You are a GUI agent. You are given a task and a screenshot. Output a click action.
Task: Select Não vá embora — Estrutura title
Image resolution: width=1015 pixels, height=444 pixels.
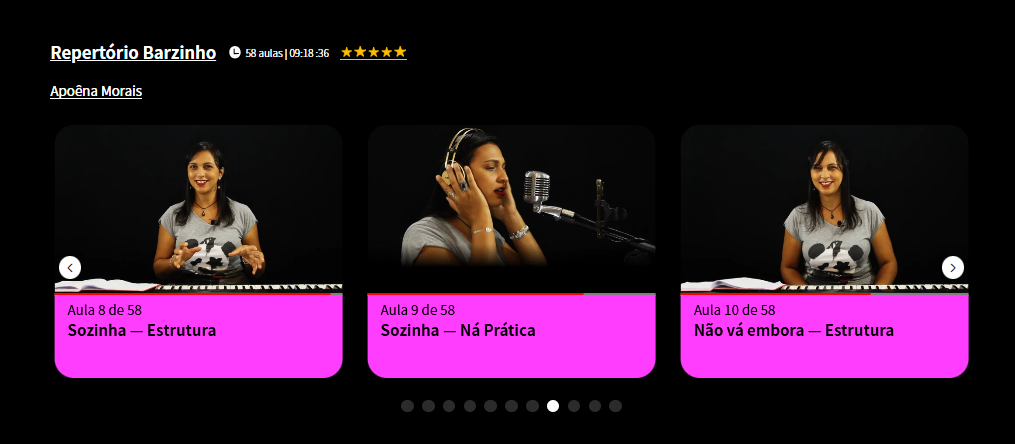pyautogui.click(x=794, y=331)
